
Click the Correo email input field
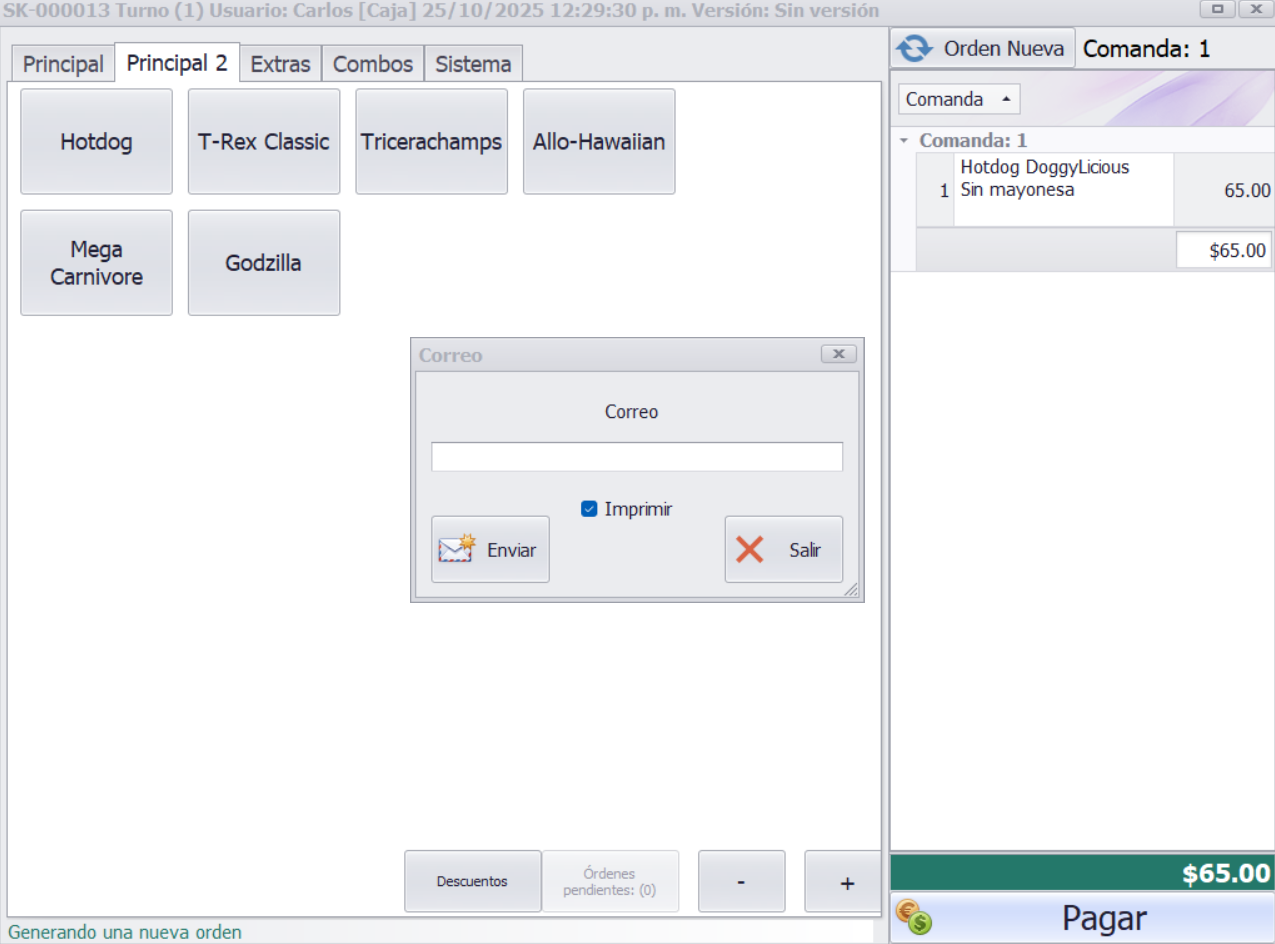pyautogui.click(x=637, y=457)
